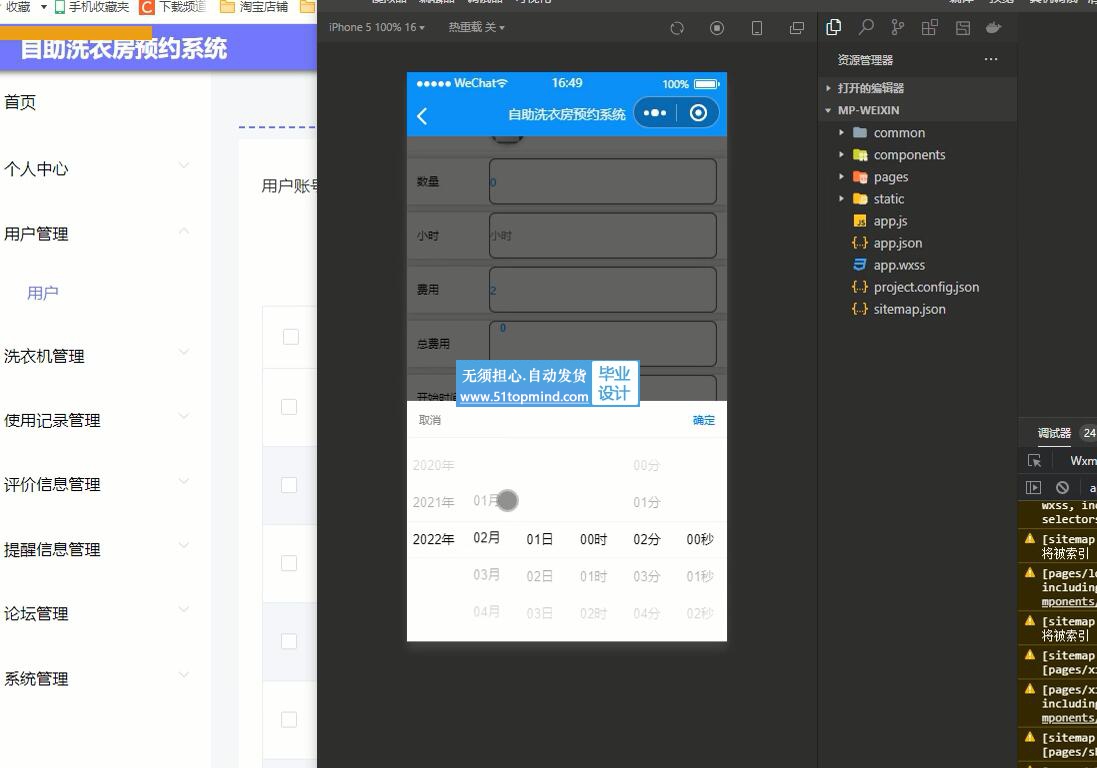Clear console with the block icon

click(1062, 487)
